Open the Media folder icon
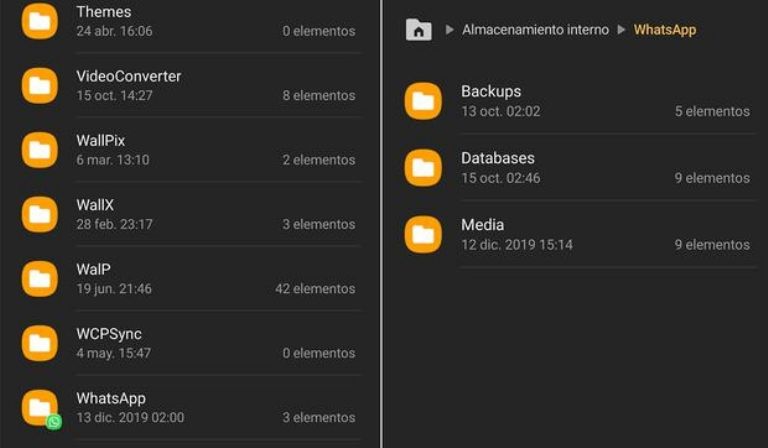 pyautogui.click(x=423, y=234)
